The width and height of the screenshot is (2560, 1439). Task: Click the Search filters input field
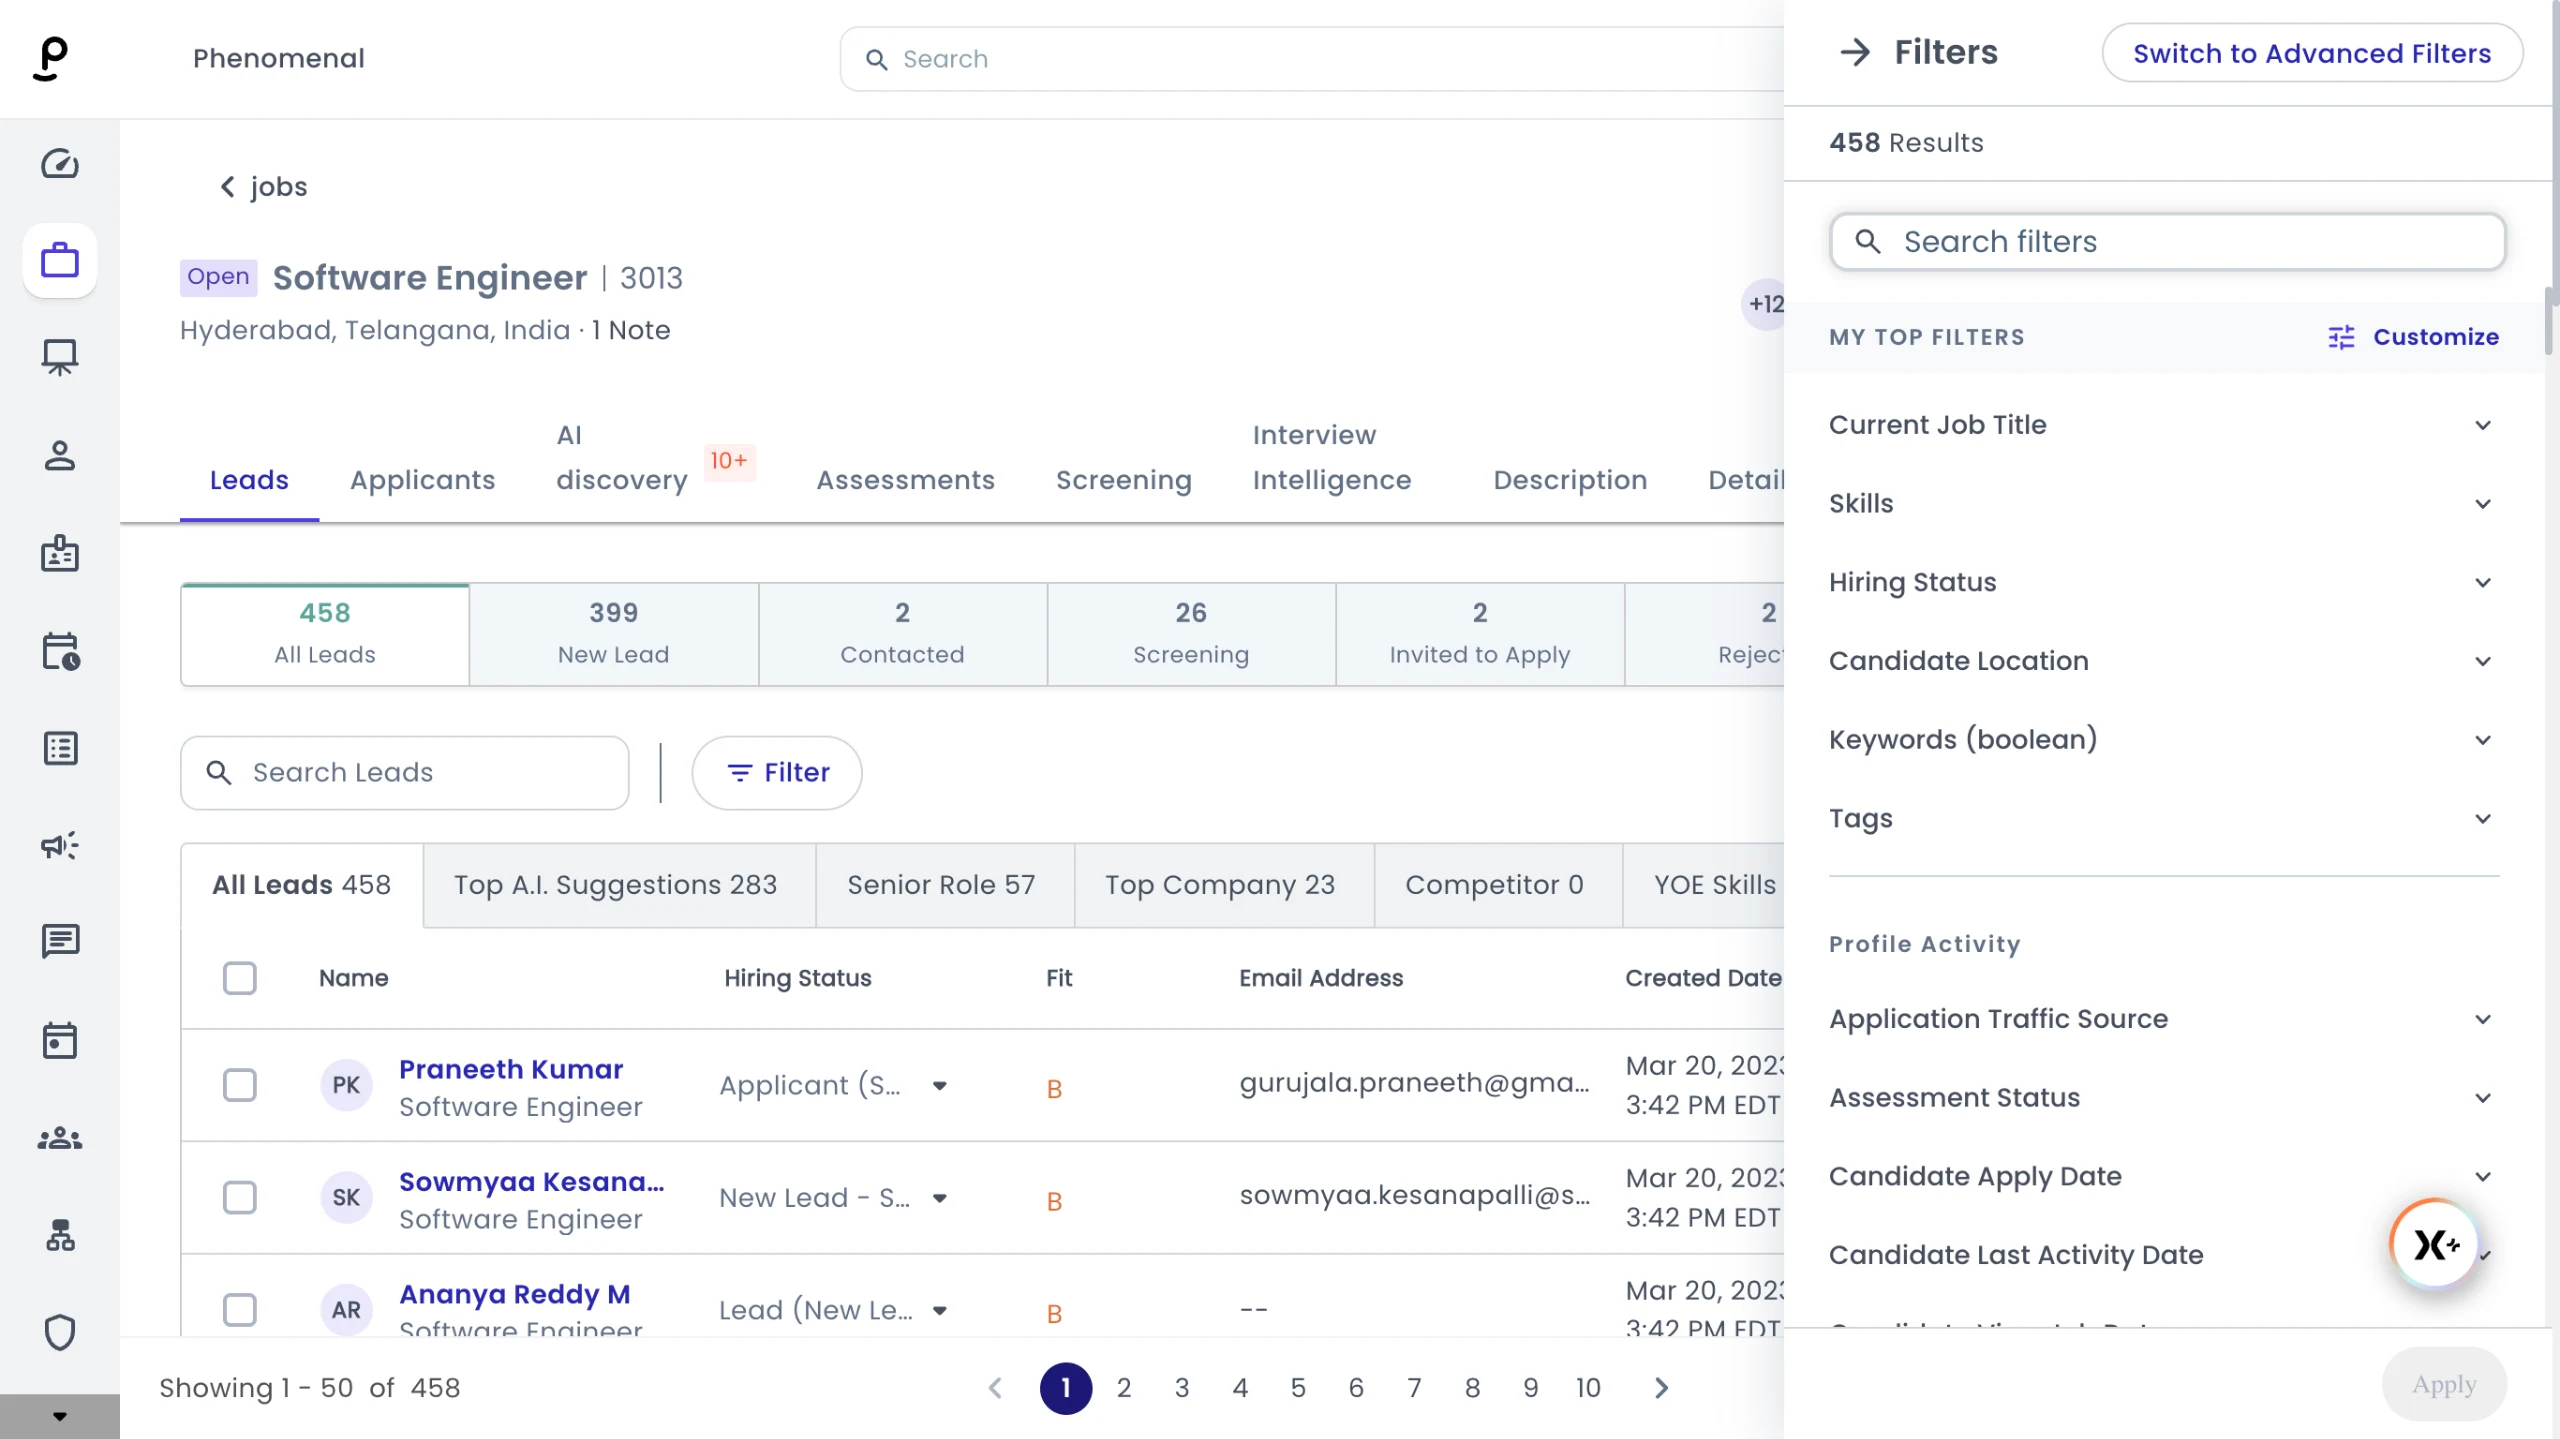coord(2168,242)
